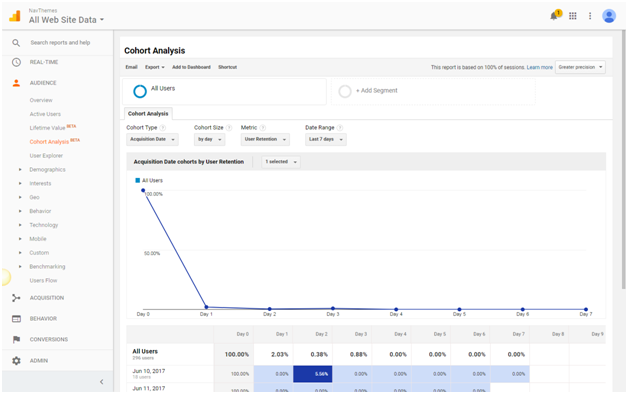Image resolution: width=628 pixels, height=394 pixels.
Task: Open the three-dot options menu
Action: coord(590,16)
